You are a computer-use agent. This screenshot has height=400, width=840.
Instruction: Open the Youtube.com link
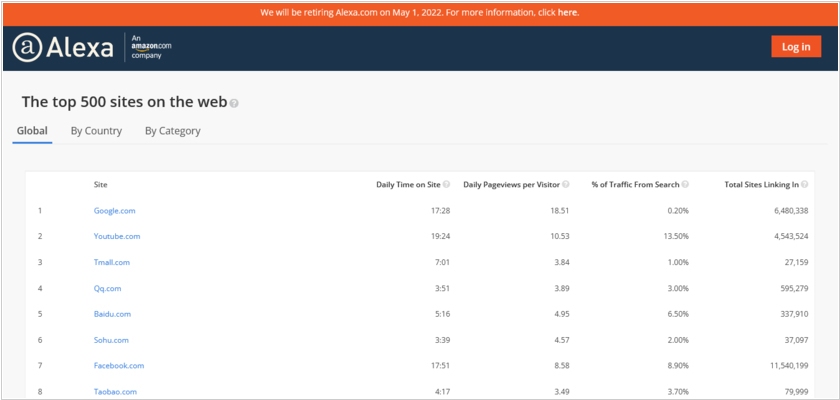tap(117, 236)
